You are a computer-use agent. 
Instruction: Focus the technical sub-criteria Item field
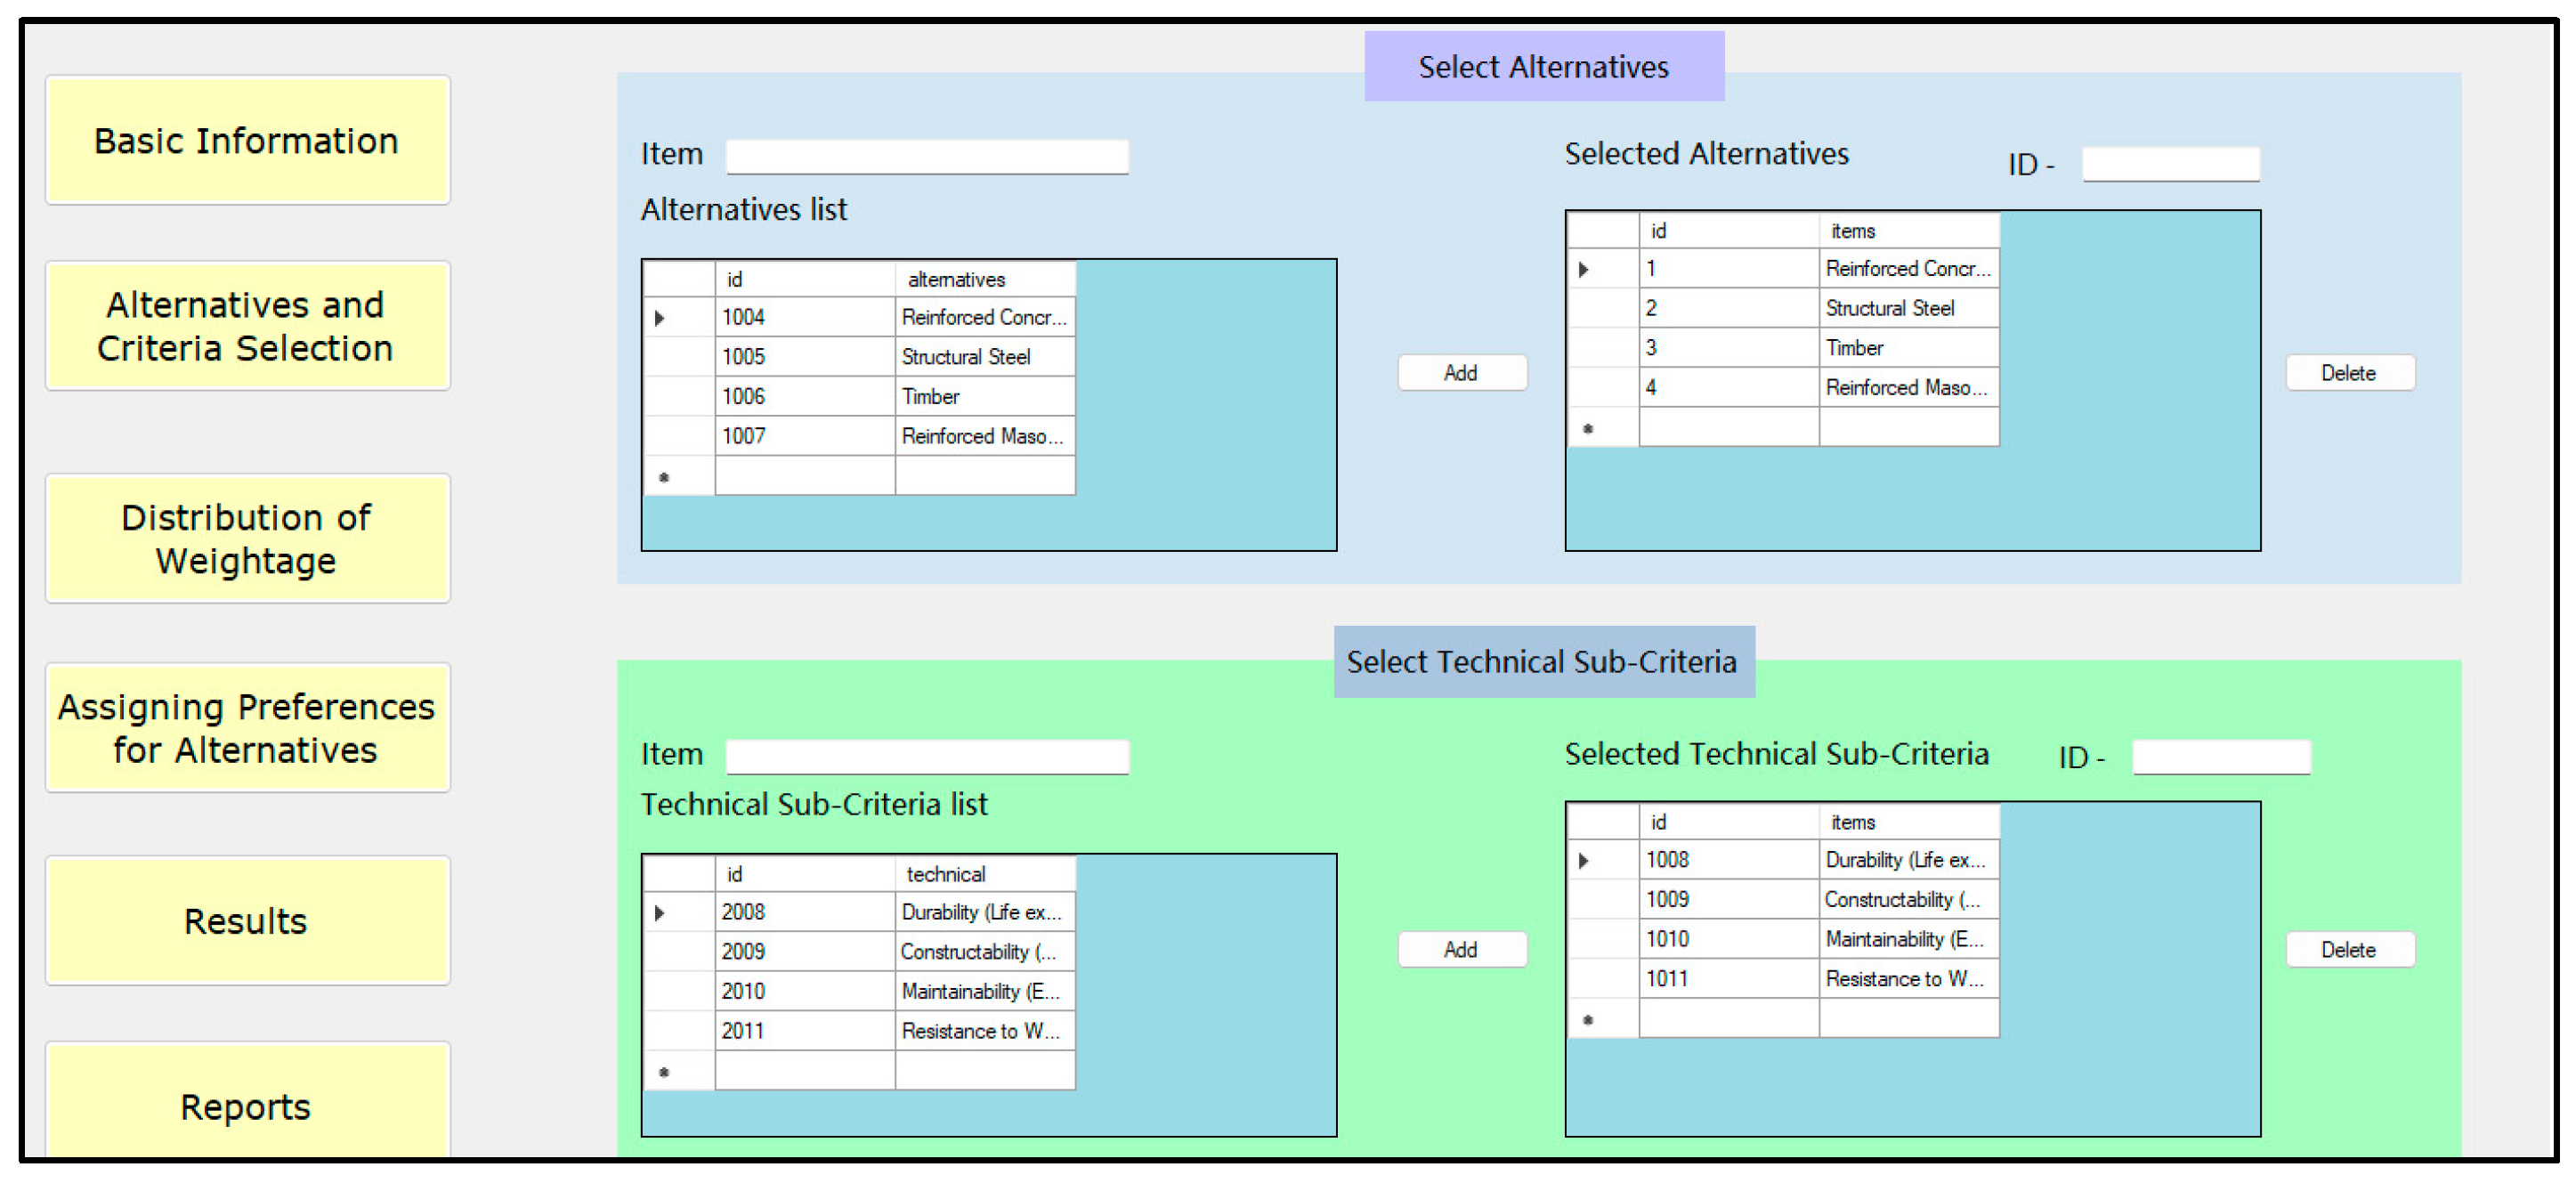(927, 756)
